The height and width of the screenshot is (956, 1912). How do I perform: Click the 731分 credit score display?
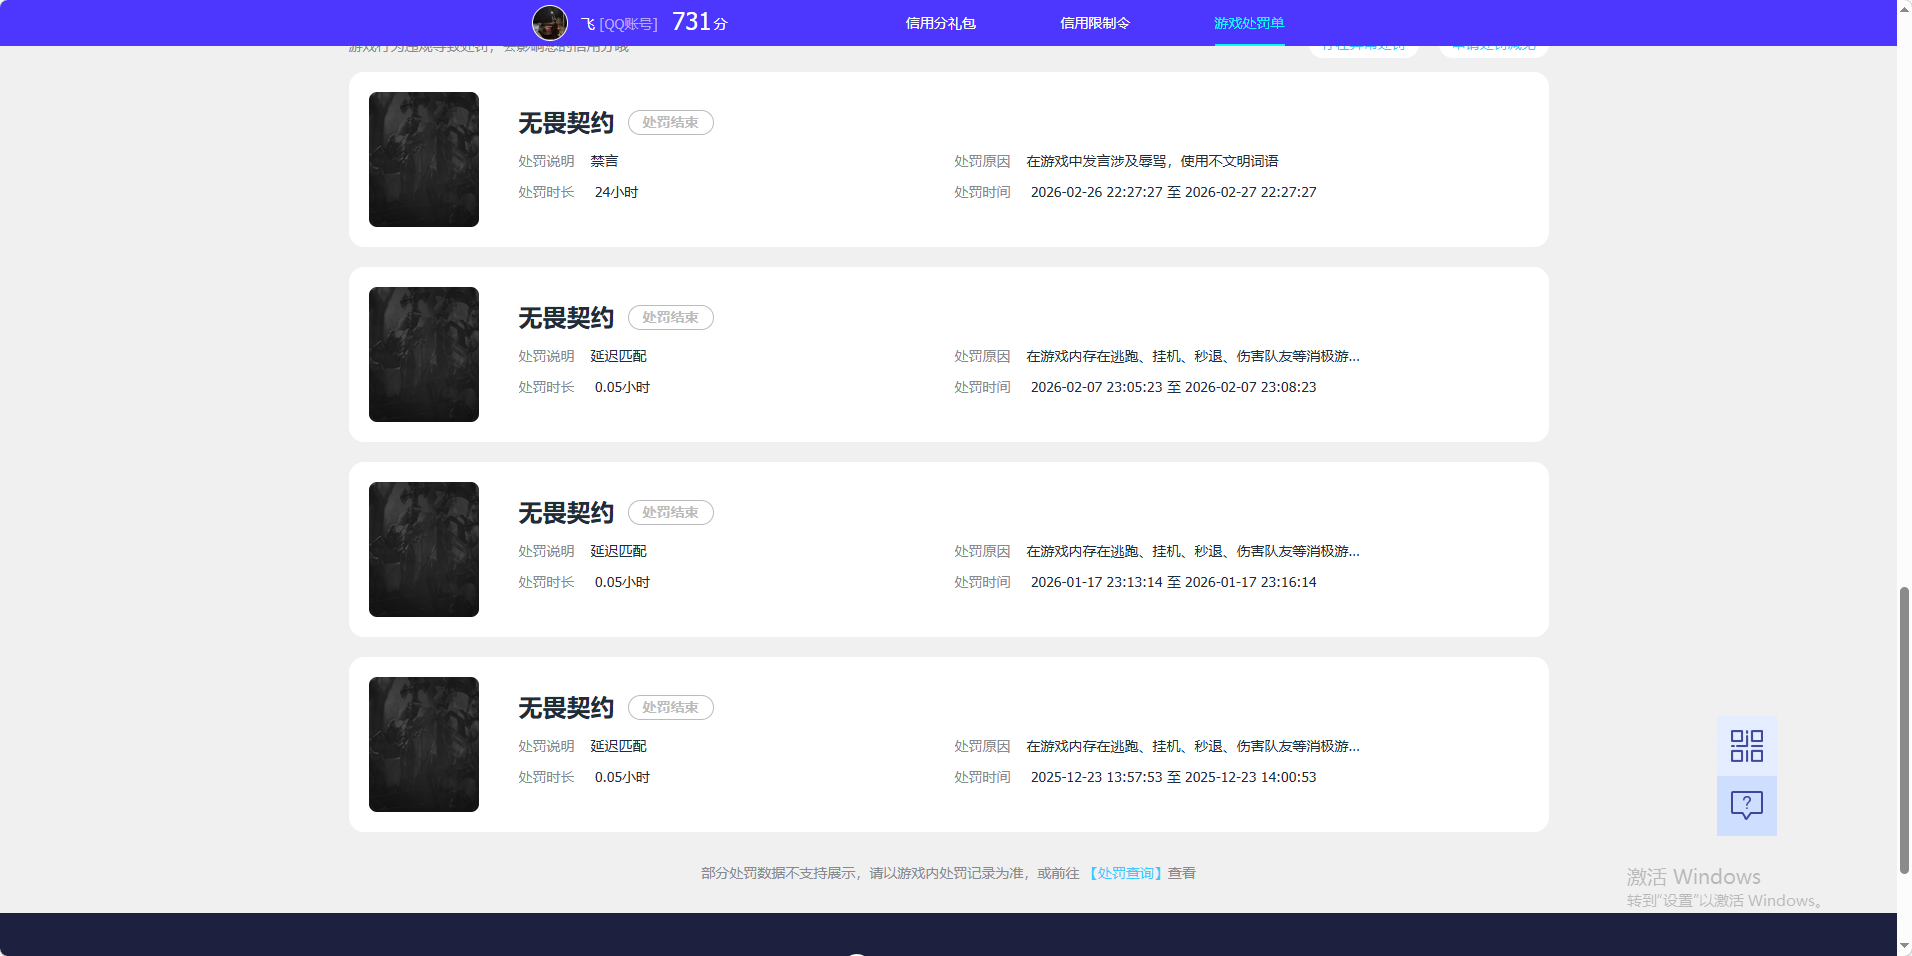click(701, 21)
